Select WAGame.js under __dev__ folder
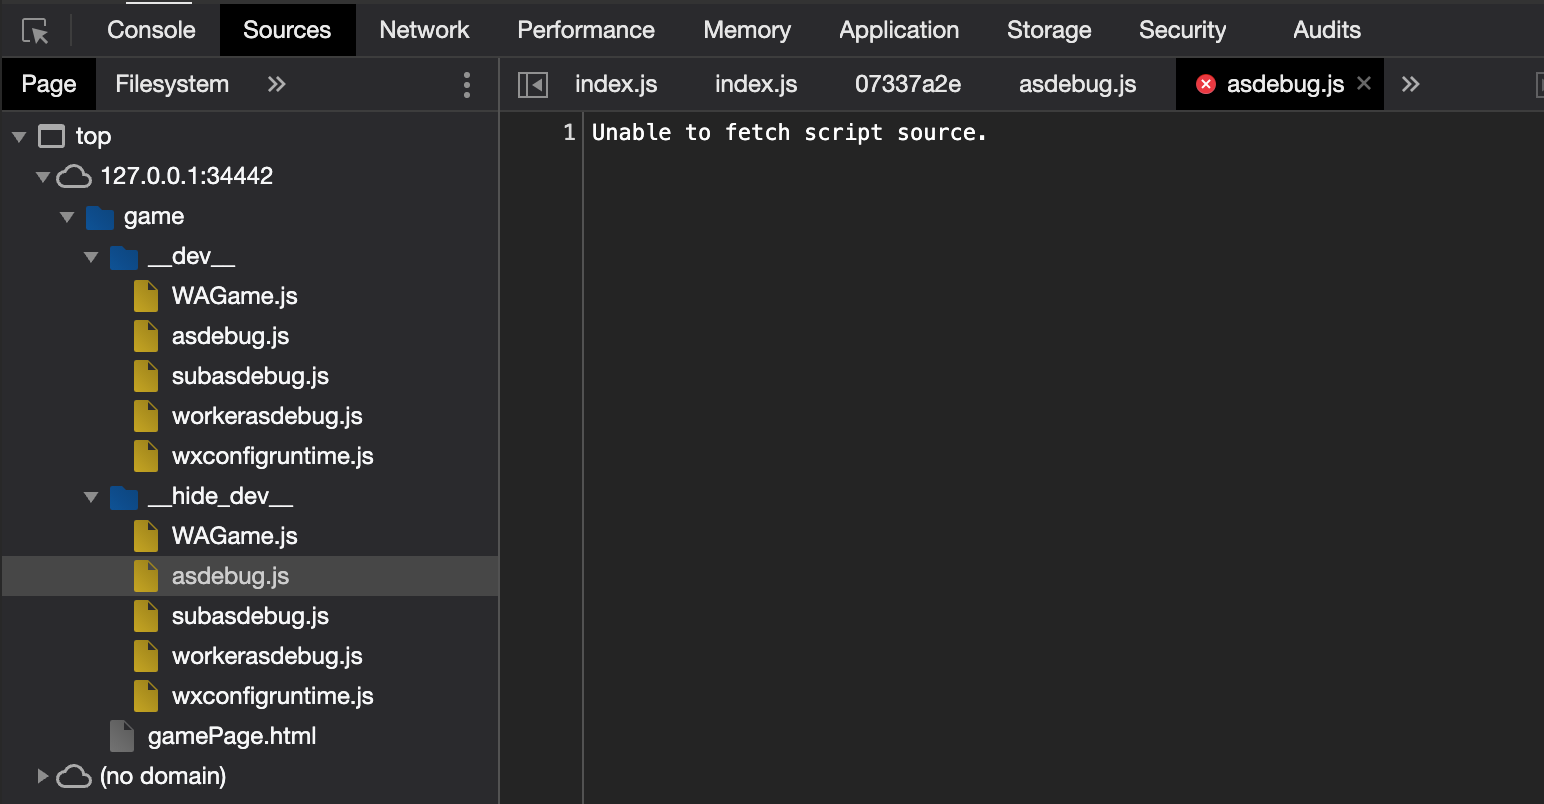 pos(234,296)
